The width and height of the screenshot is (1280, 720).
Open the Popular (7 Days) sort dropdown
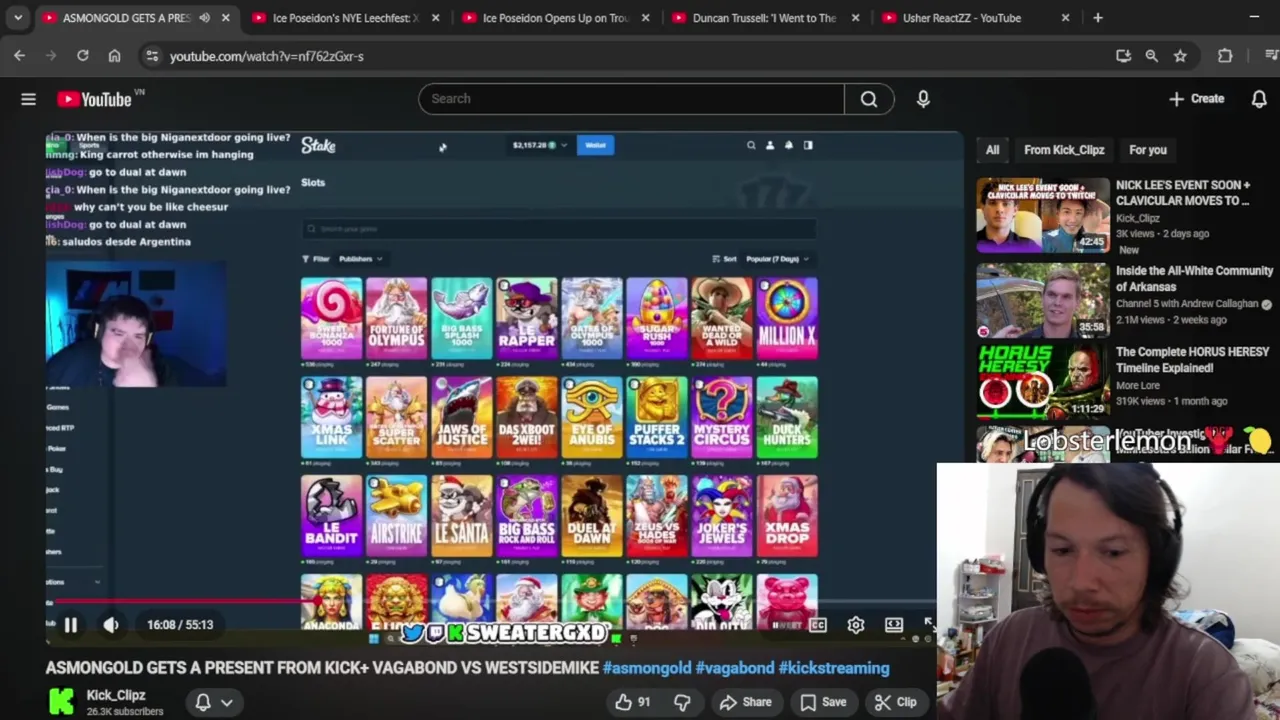[777, 259]
